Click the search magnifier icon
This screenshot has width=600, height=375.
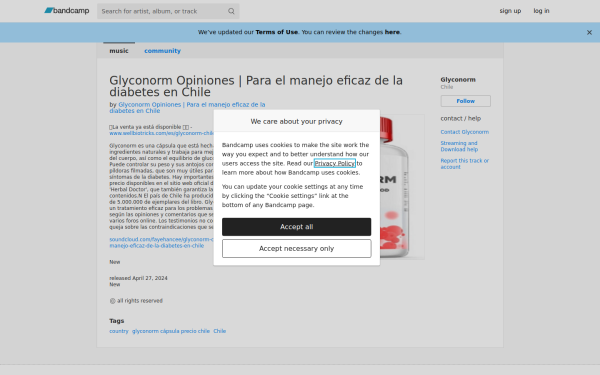tap(231, 11)
